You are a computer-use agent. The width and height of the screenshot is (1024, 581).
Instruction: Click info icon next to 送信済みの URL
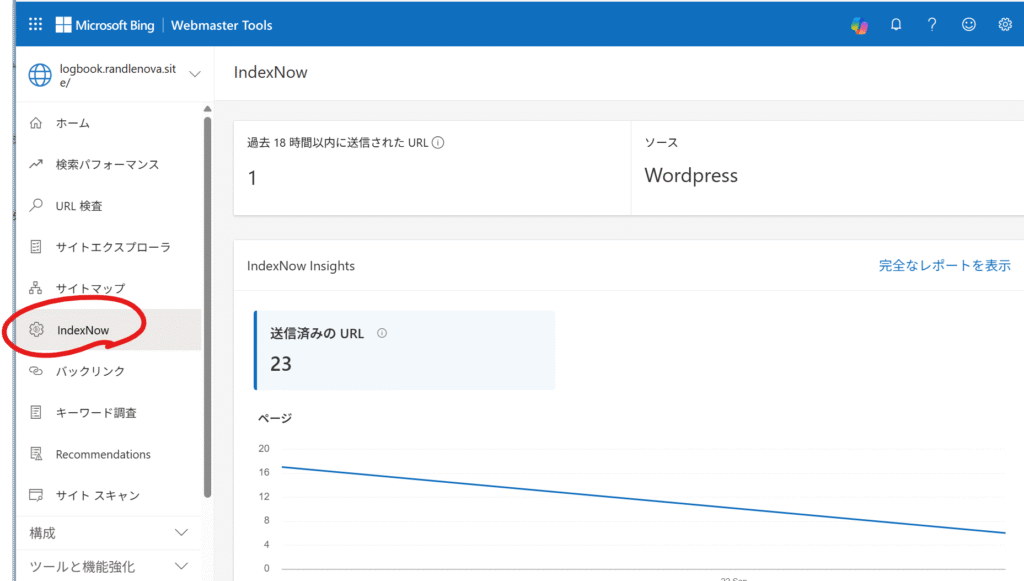[382, 334]
